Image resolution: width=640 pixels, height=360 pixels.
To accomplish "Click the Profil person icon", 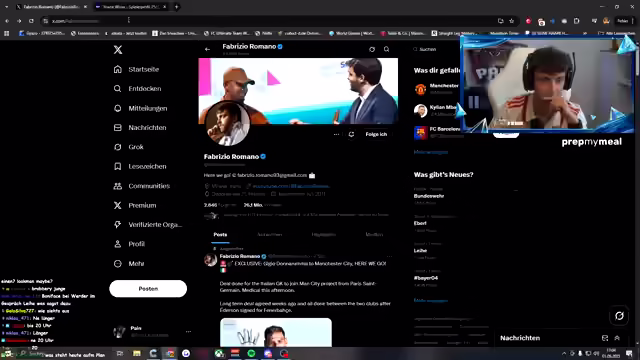I will coord(118,244).
